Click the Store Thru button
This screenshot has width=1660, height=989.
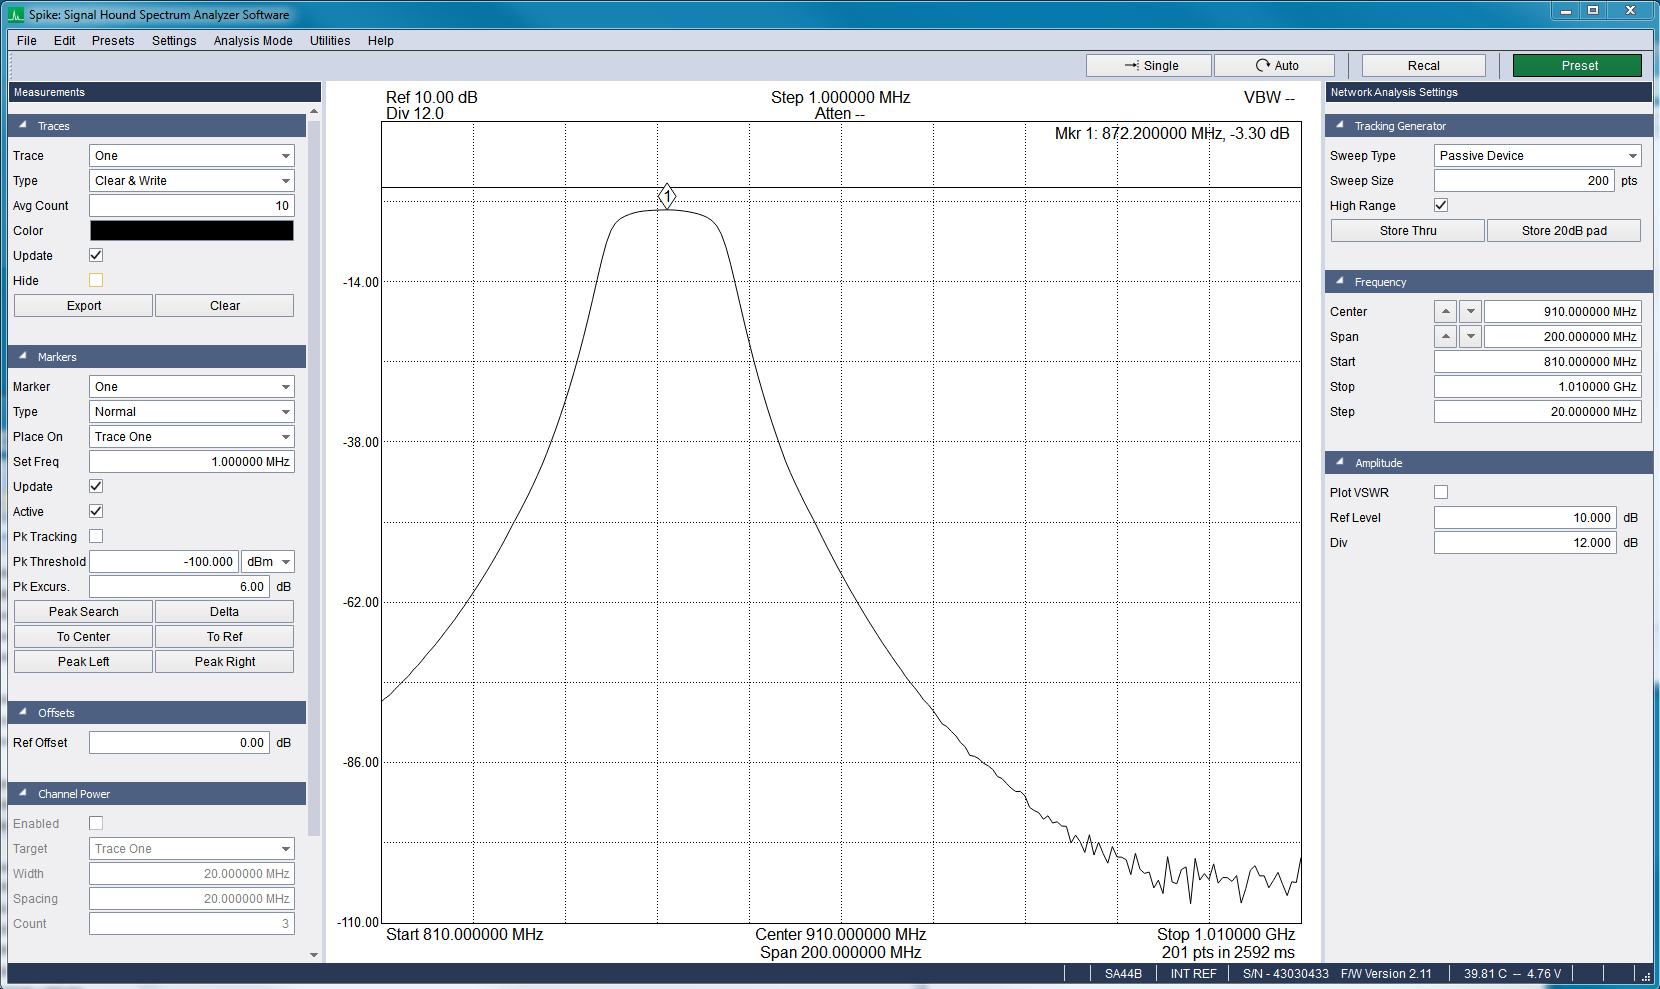1408,231
